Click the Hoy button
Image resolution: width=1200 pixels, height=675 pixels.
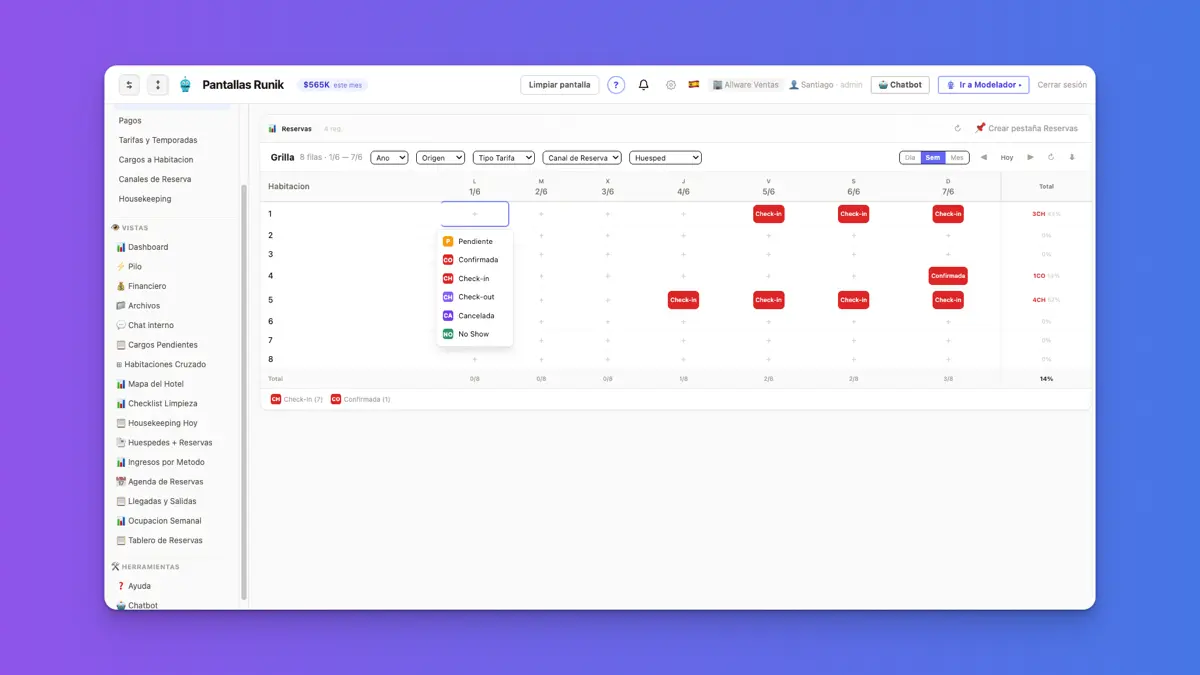[1007, 157]
